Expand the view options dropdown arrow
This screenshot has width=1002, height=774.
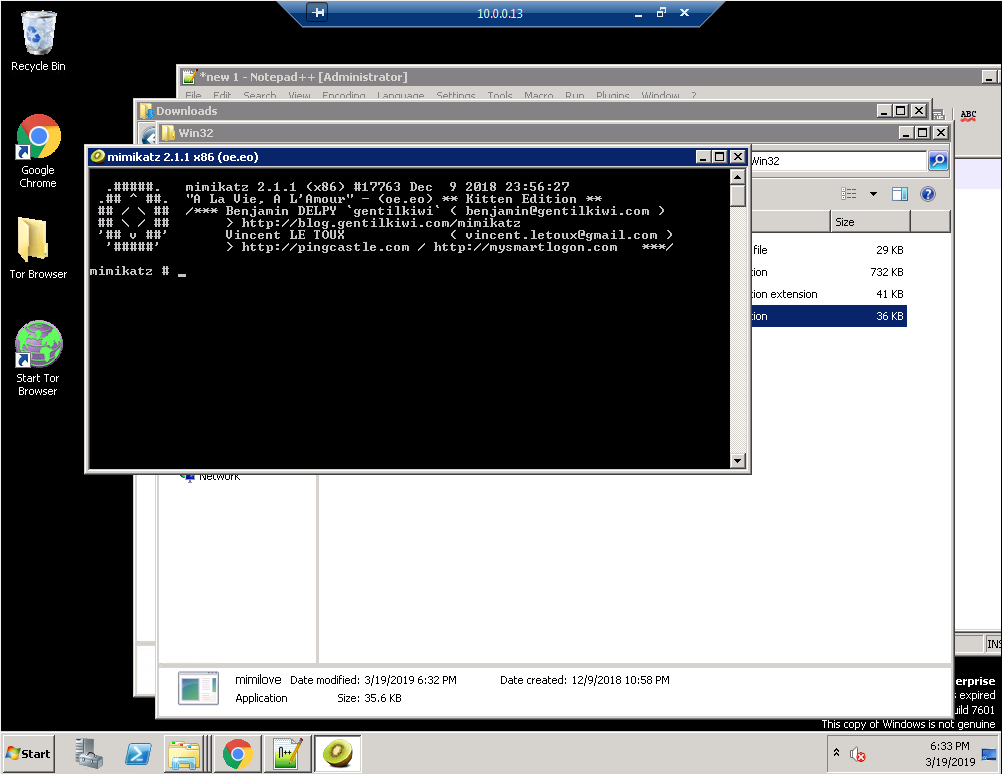coord(873,194)
